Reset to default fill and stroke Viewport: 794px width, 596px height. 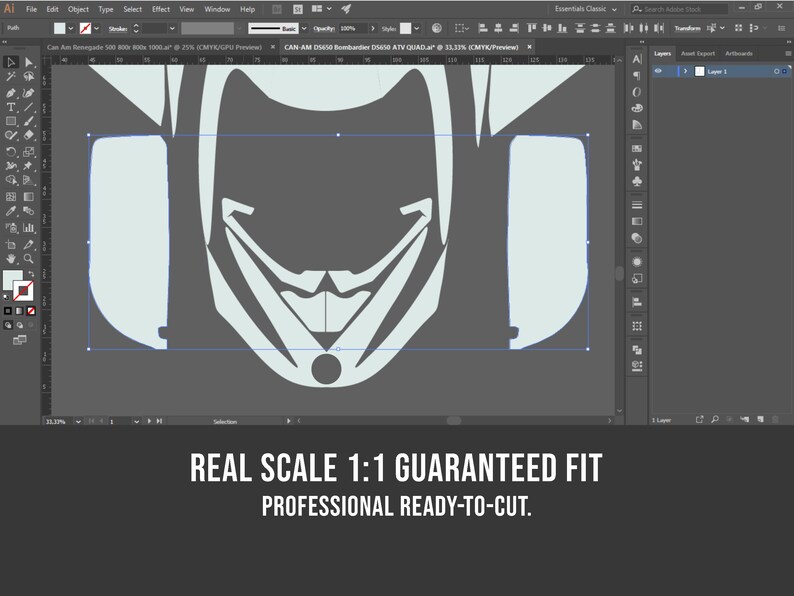tap(6, 297)
